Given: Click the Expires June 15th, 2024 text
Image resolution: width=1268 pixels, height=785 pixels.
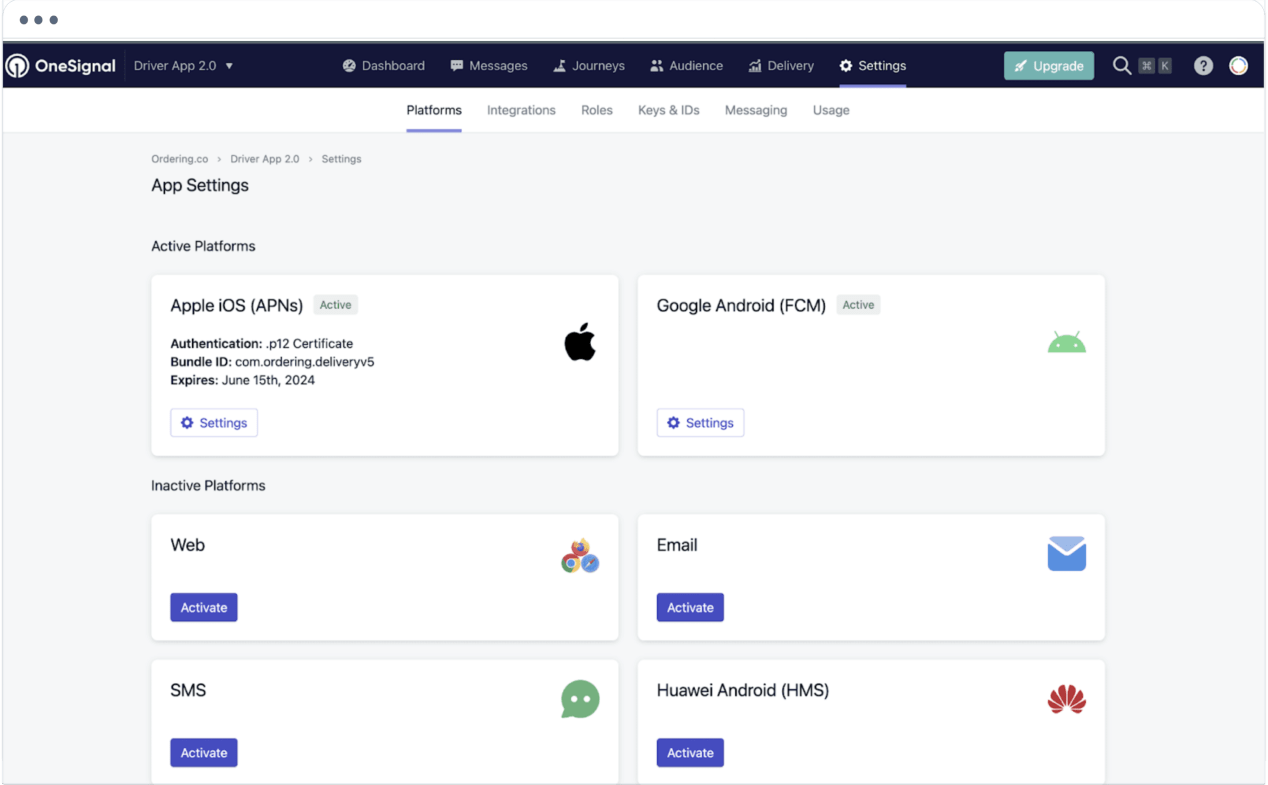Looking at the screenshot, I should click(242, 380).
